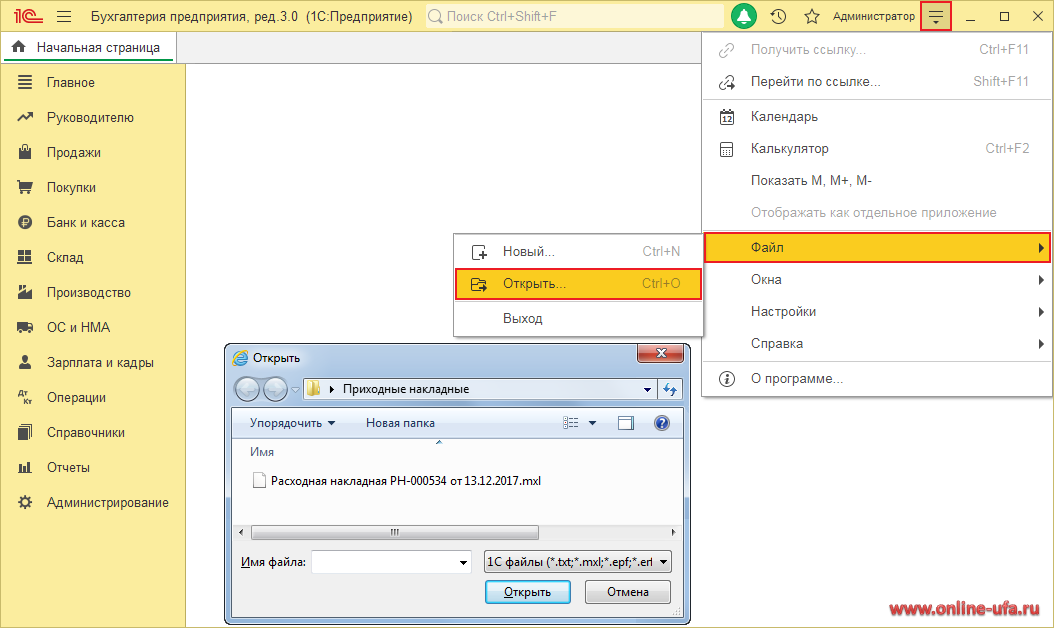Toggle the preview pane icon in dialog
This screenshot has height=628, width=1054.
tap(626, 423)
